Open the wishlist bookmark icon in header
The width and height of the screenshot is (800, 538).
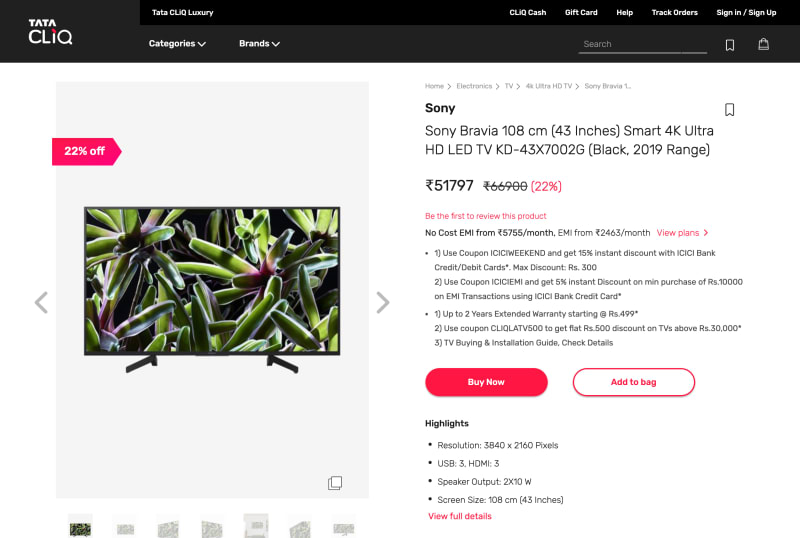730,45
